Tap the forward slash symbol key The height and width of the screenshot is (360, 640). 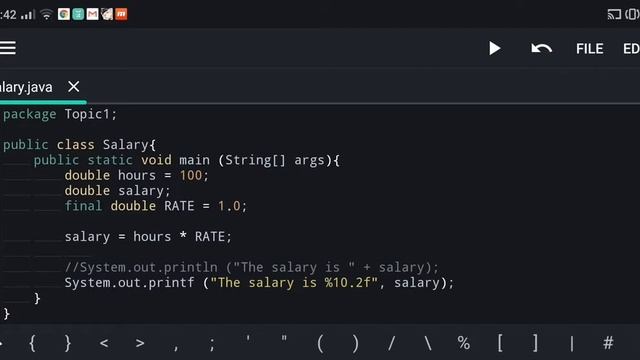[391, 343]
